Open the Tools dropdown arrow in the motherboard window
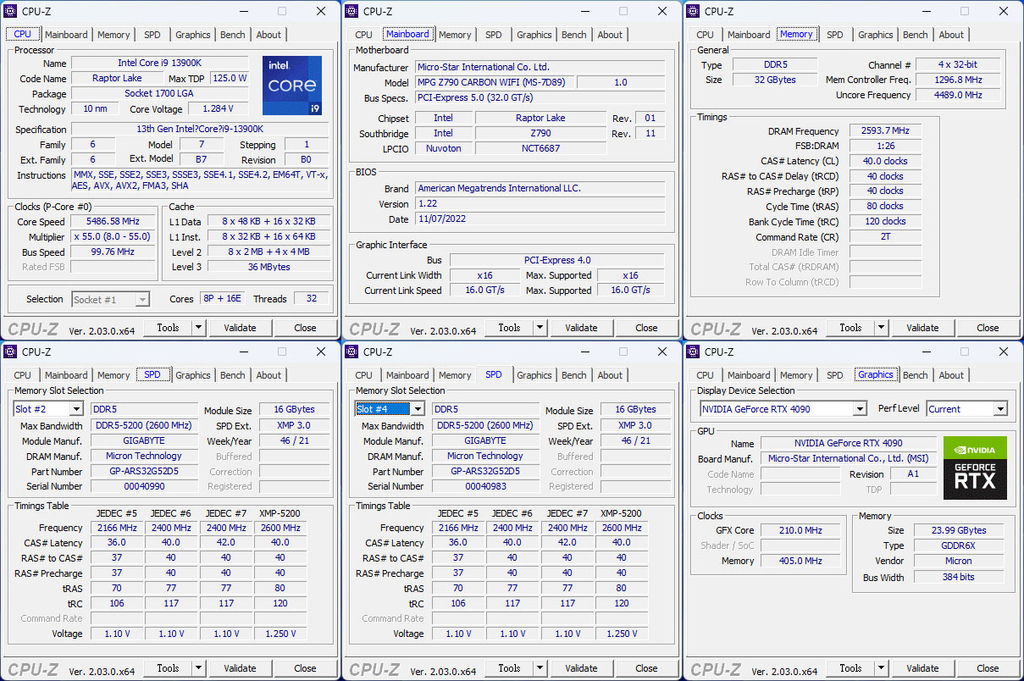Screen dimensions: 1024x681 point(539,328)
